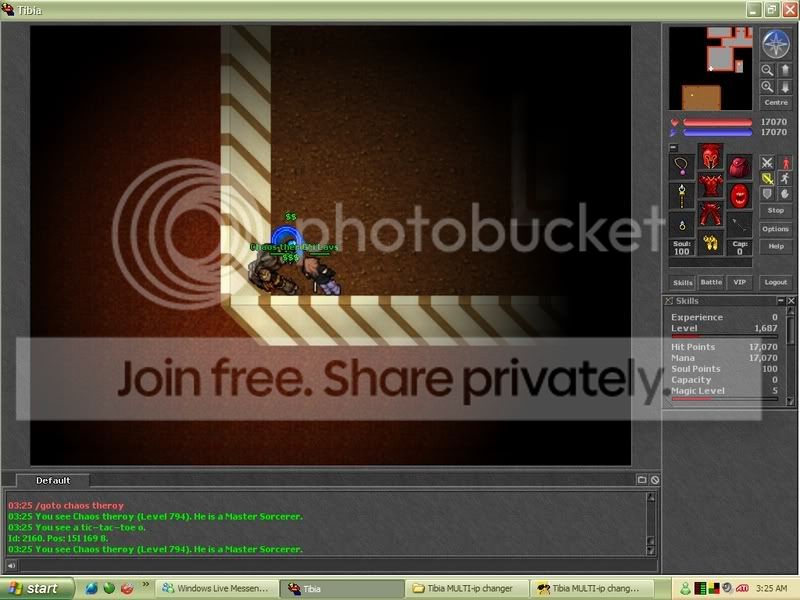Click the red shield slot
The image size is (800, 600).
739,195
